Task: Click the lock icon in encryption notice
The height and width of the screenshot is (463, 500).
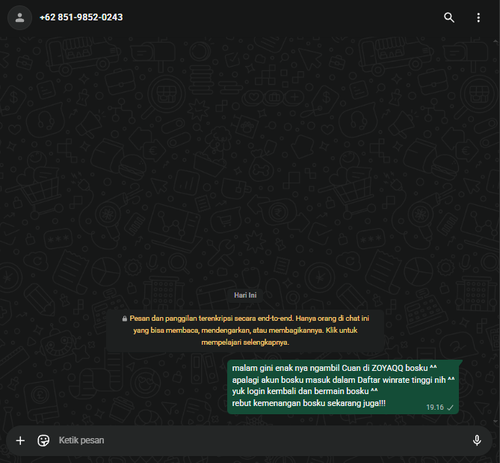Action: (124, 319)
